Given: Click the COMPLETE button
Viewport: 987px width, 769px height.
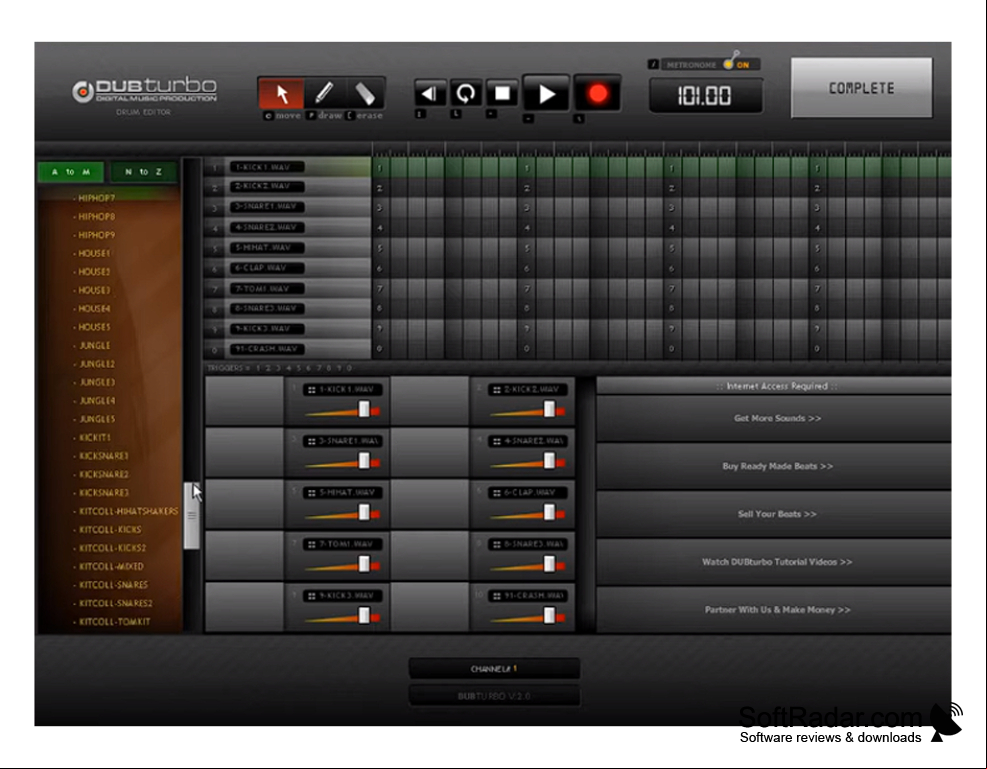Looking at the screenshot, I should point(861,88).
